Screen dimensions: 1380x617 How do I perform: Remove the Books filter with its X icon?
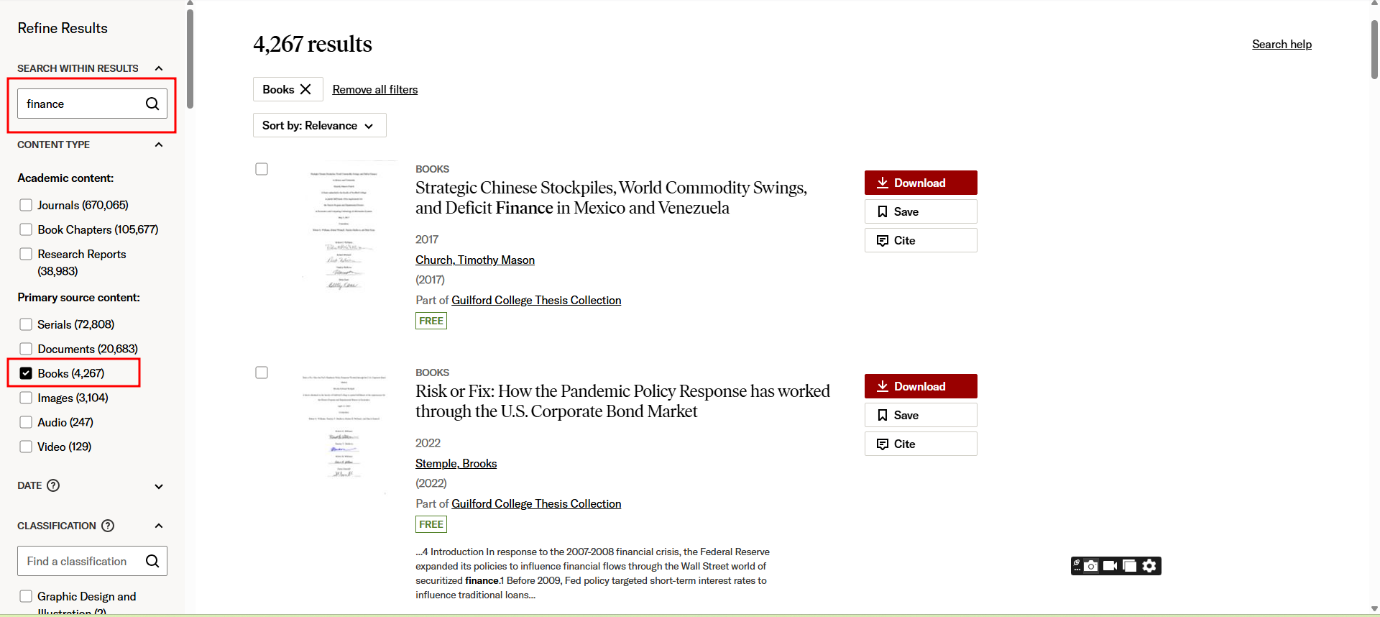306,89
